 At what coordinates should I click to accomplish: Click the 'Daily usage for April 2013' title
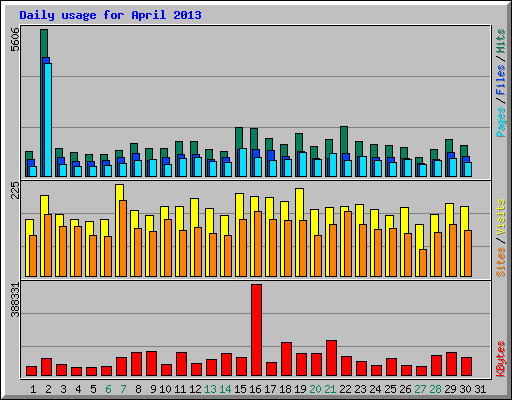[x=110, y=16]
